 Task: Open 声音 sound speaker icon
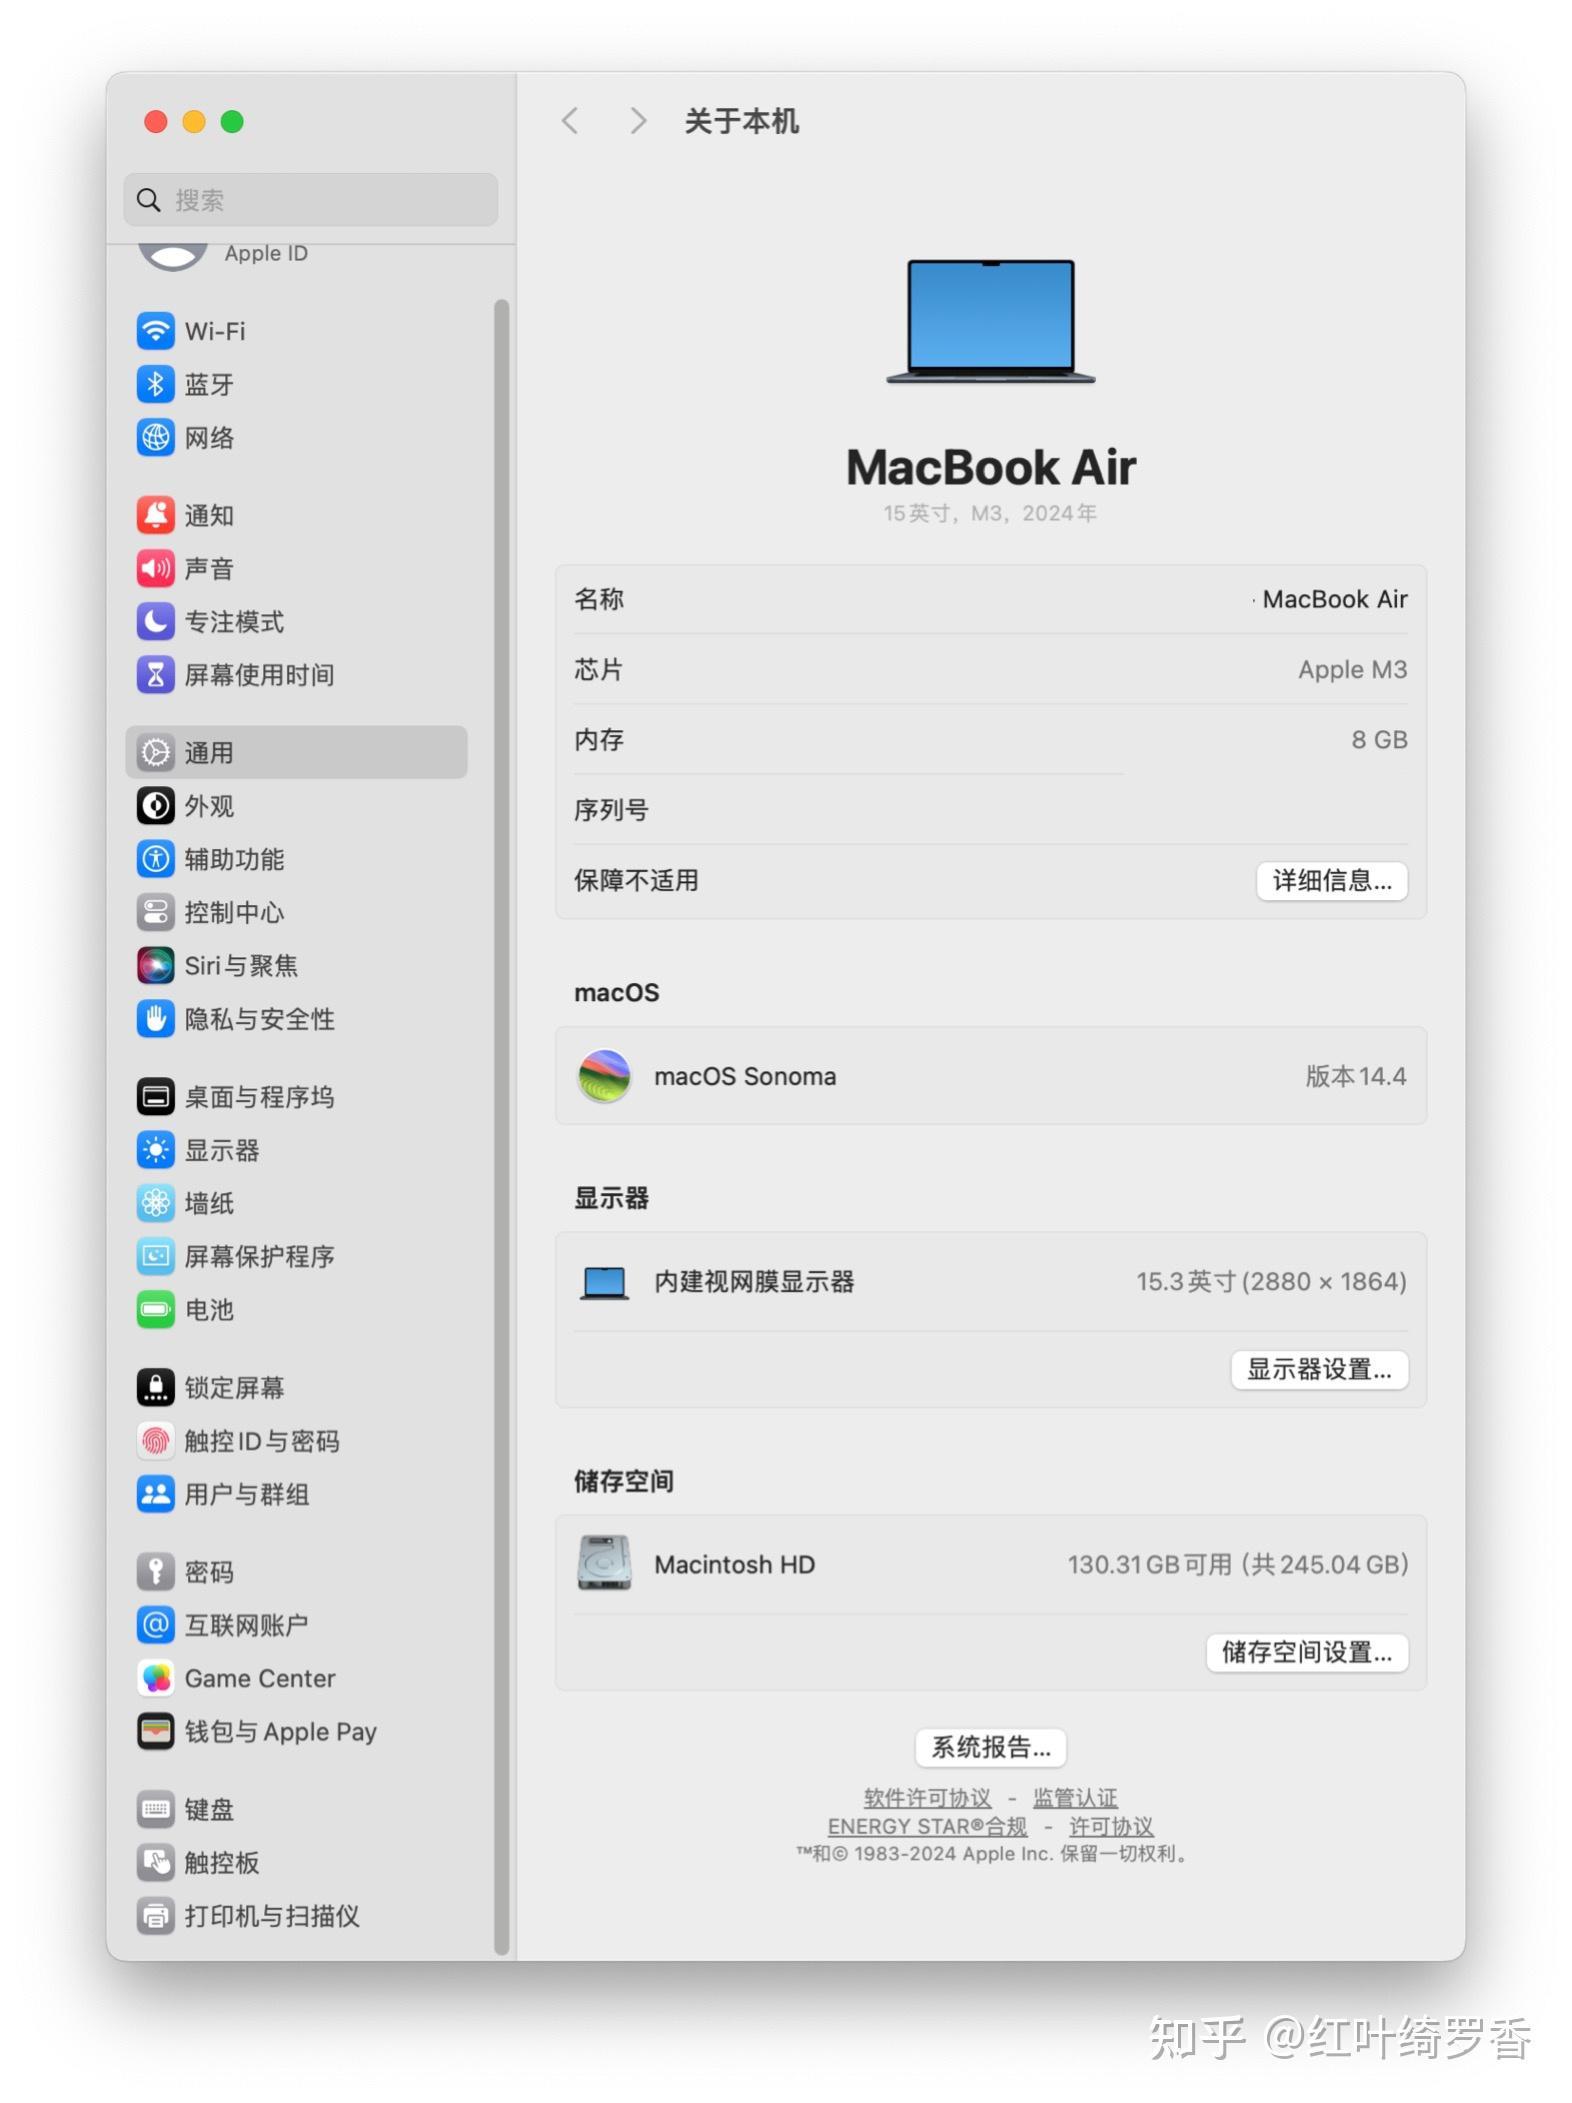click(x=155, y=568)
